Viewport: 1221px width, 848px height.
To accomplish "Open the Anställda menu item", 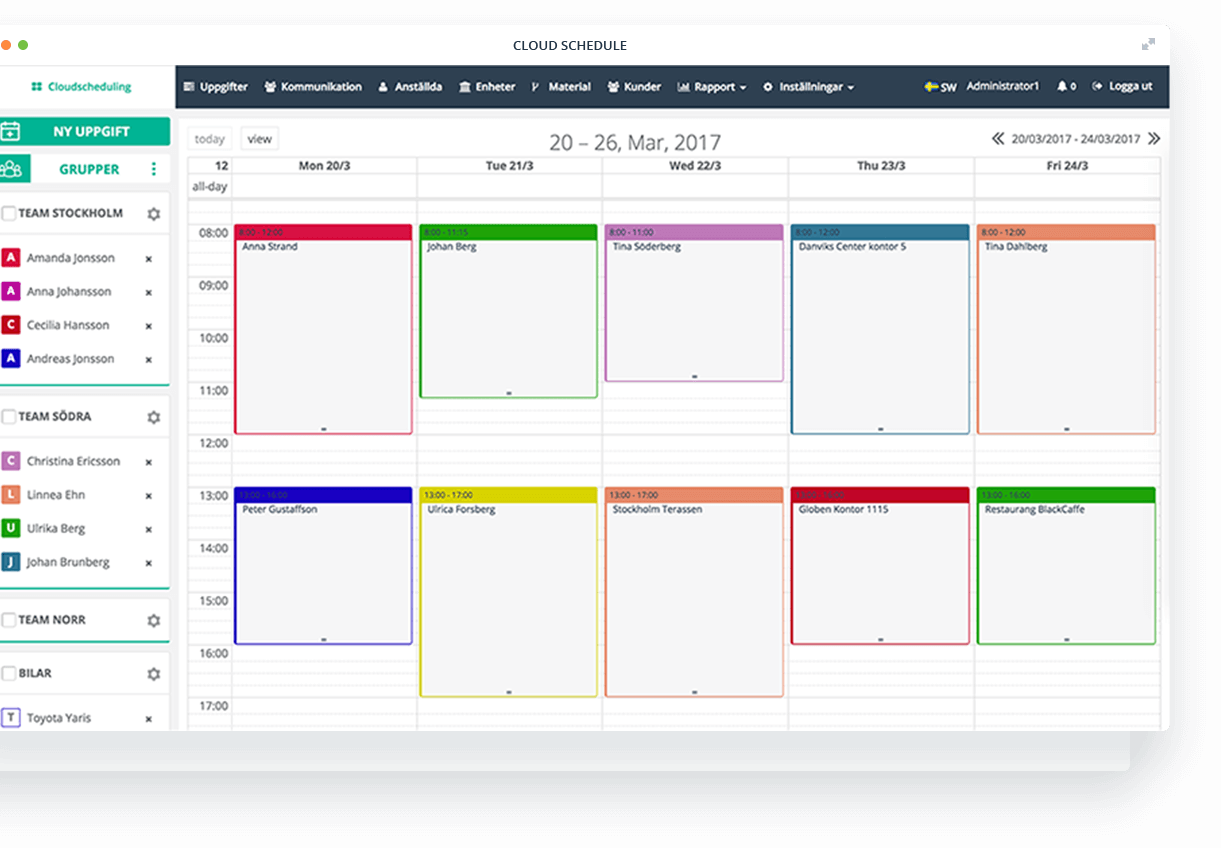I will pyautogui.click(x=410, y=87).
